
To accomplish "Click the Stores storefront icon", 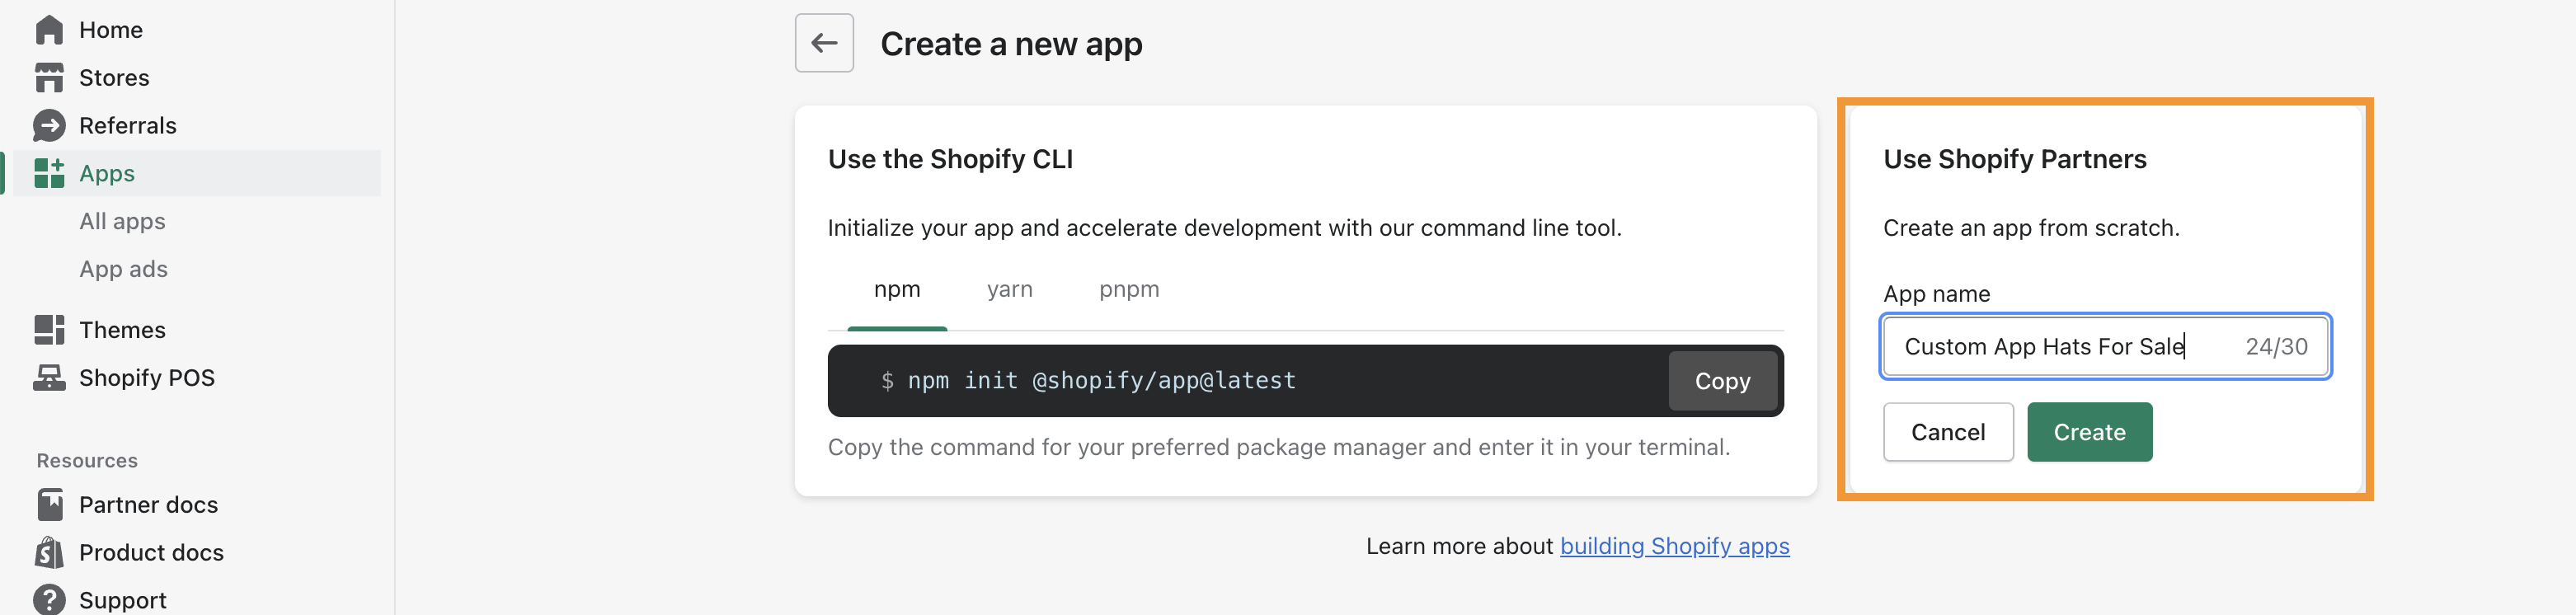I will [x=49, y=78].
